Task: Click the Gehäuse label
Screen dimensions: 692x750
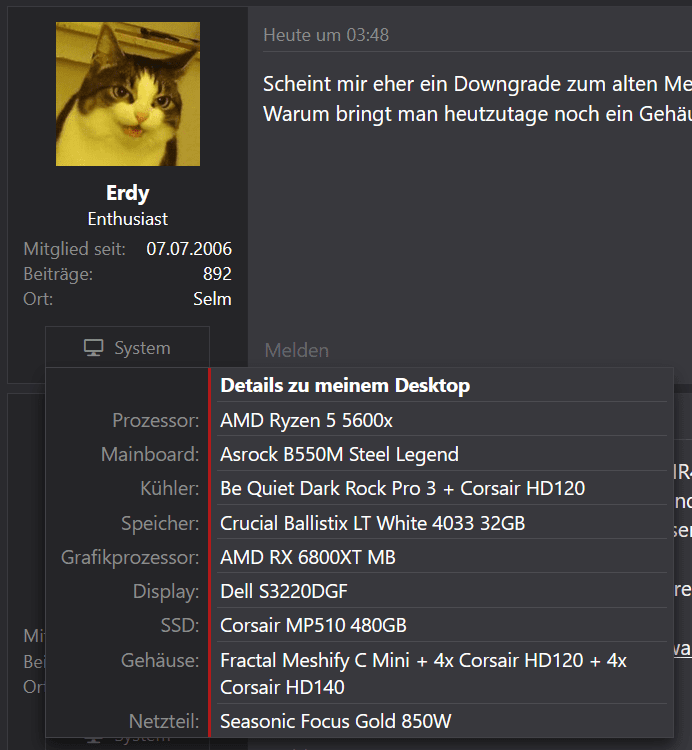Action: 160,660
